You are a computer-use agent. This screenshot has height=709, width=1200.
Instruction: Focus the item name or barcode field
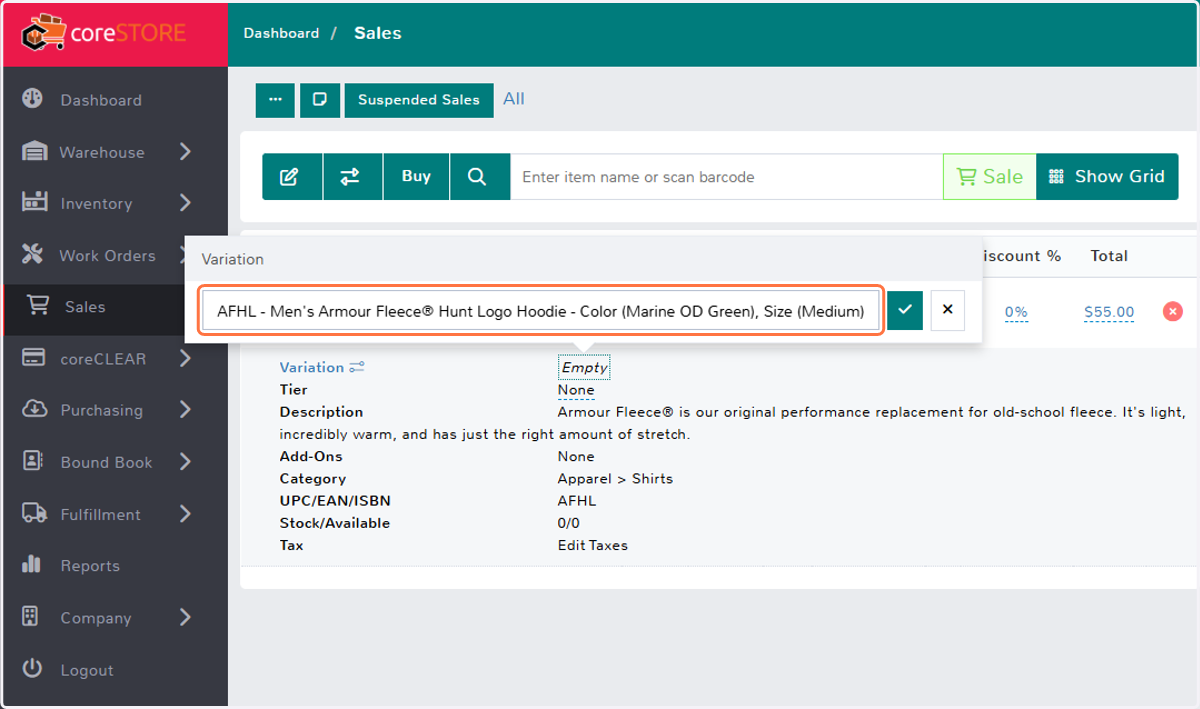click(727, 177)
